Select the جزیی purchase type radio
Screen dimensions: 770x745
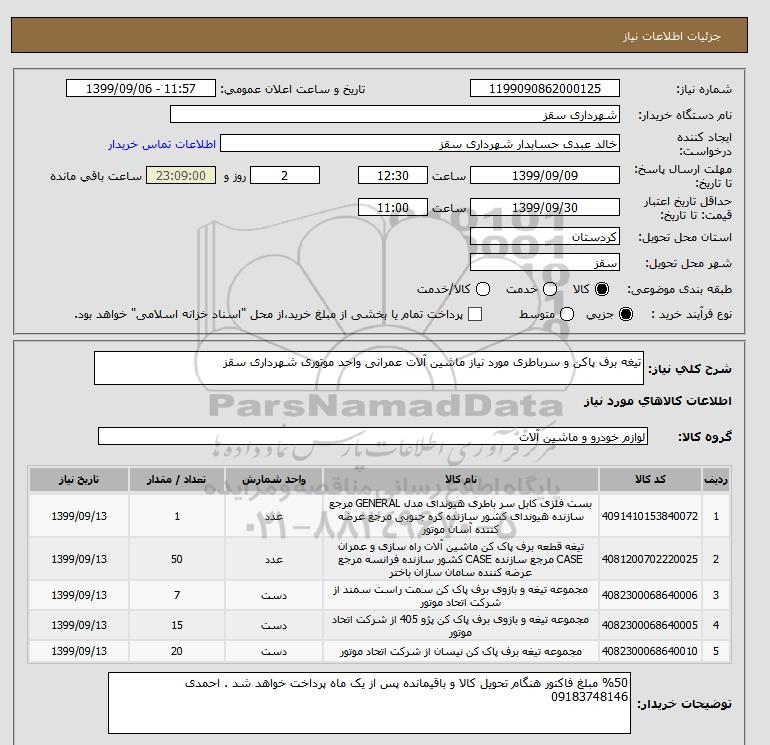pyautogui.click(x=626, y=314)
